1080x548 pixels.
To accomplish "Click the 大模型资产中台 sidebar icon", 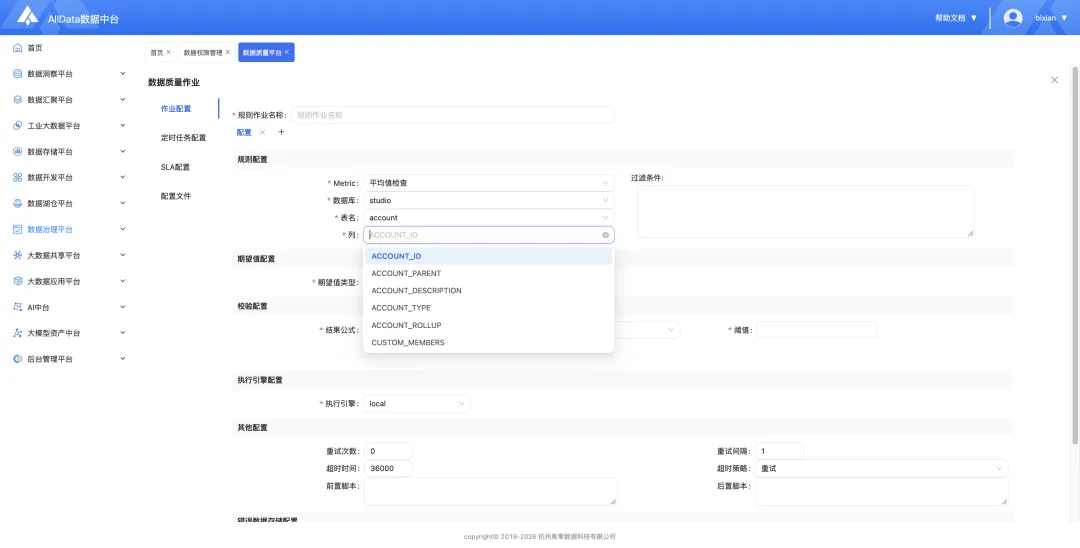I will tap(18, 333).
